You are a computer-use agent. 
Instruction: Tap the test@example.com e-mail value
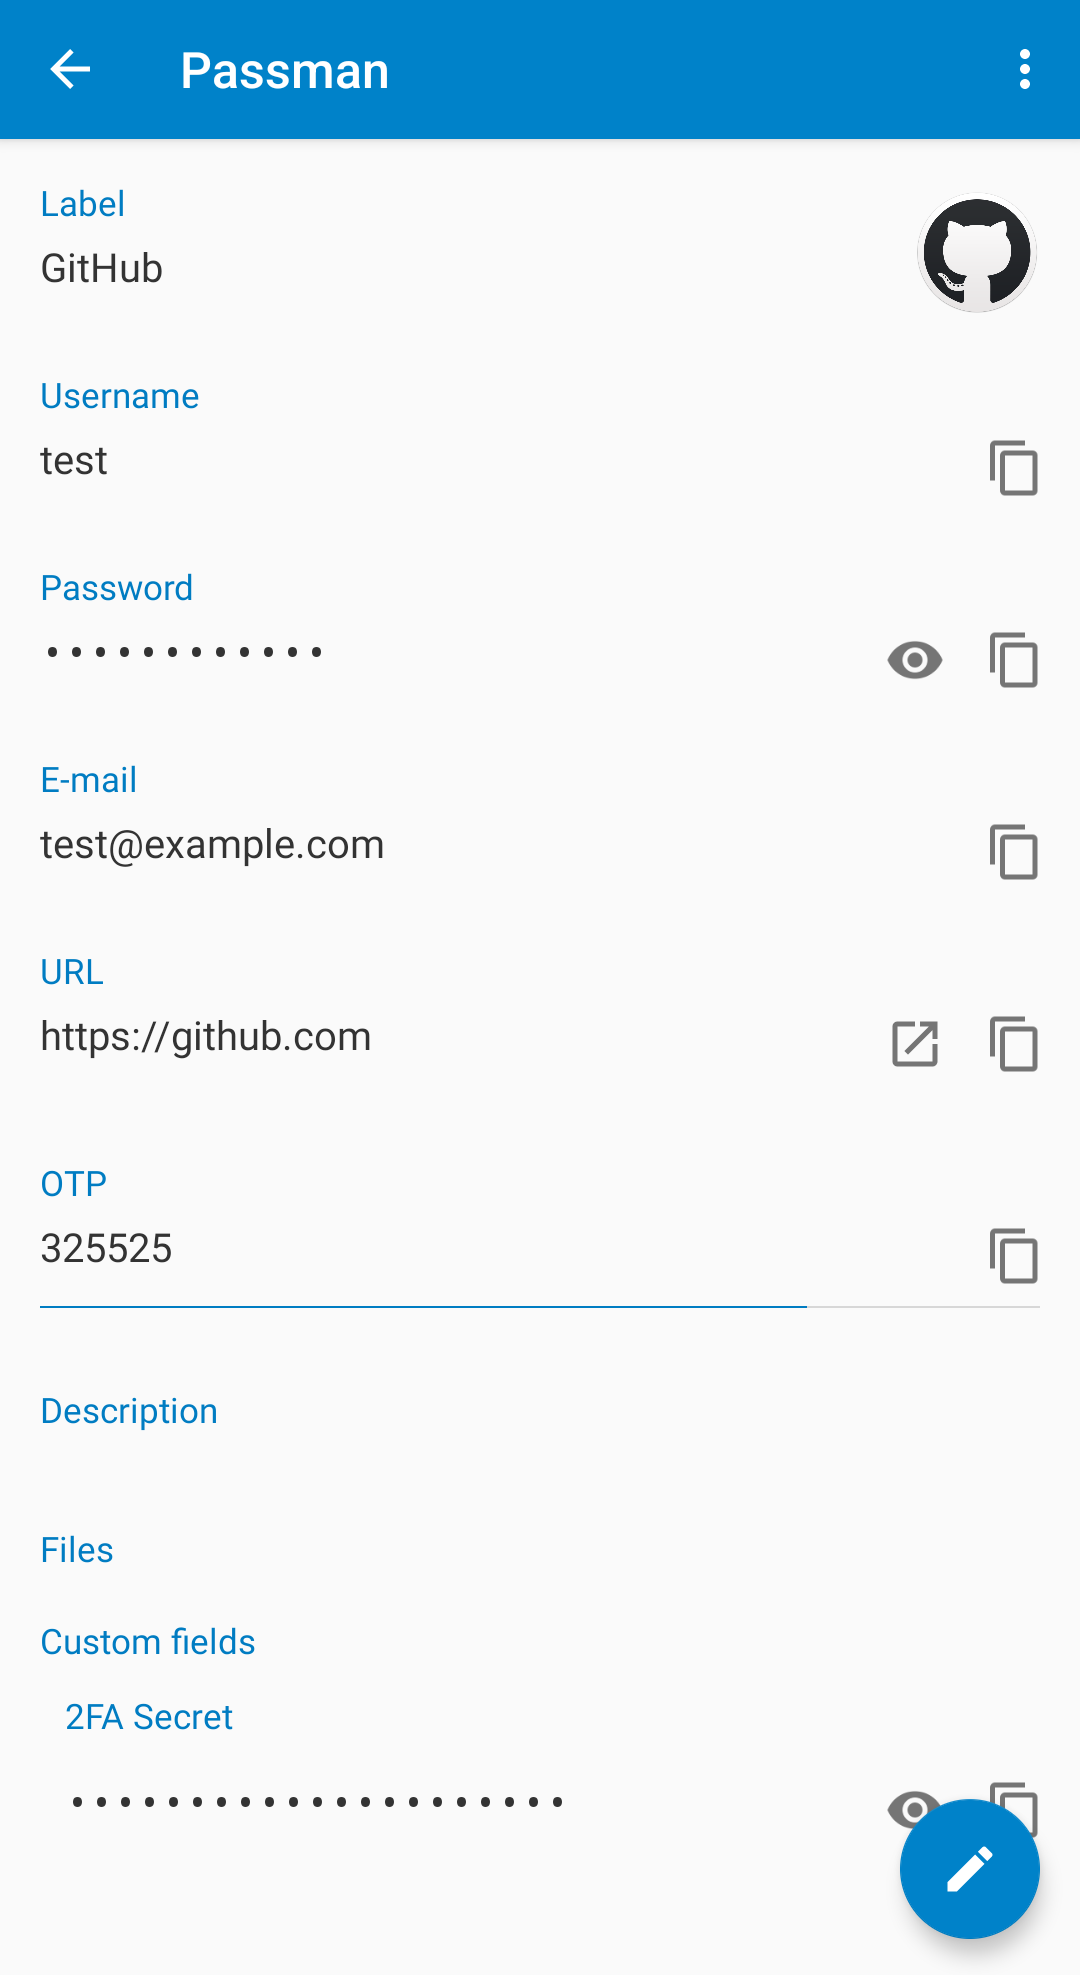pyautogui.click(x=212, y=845)
